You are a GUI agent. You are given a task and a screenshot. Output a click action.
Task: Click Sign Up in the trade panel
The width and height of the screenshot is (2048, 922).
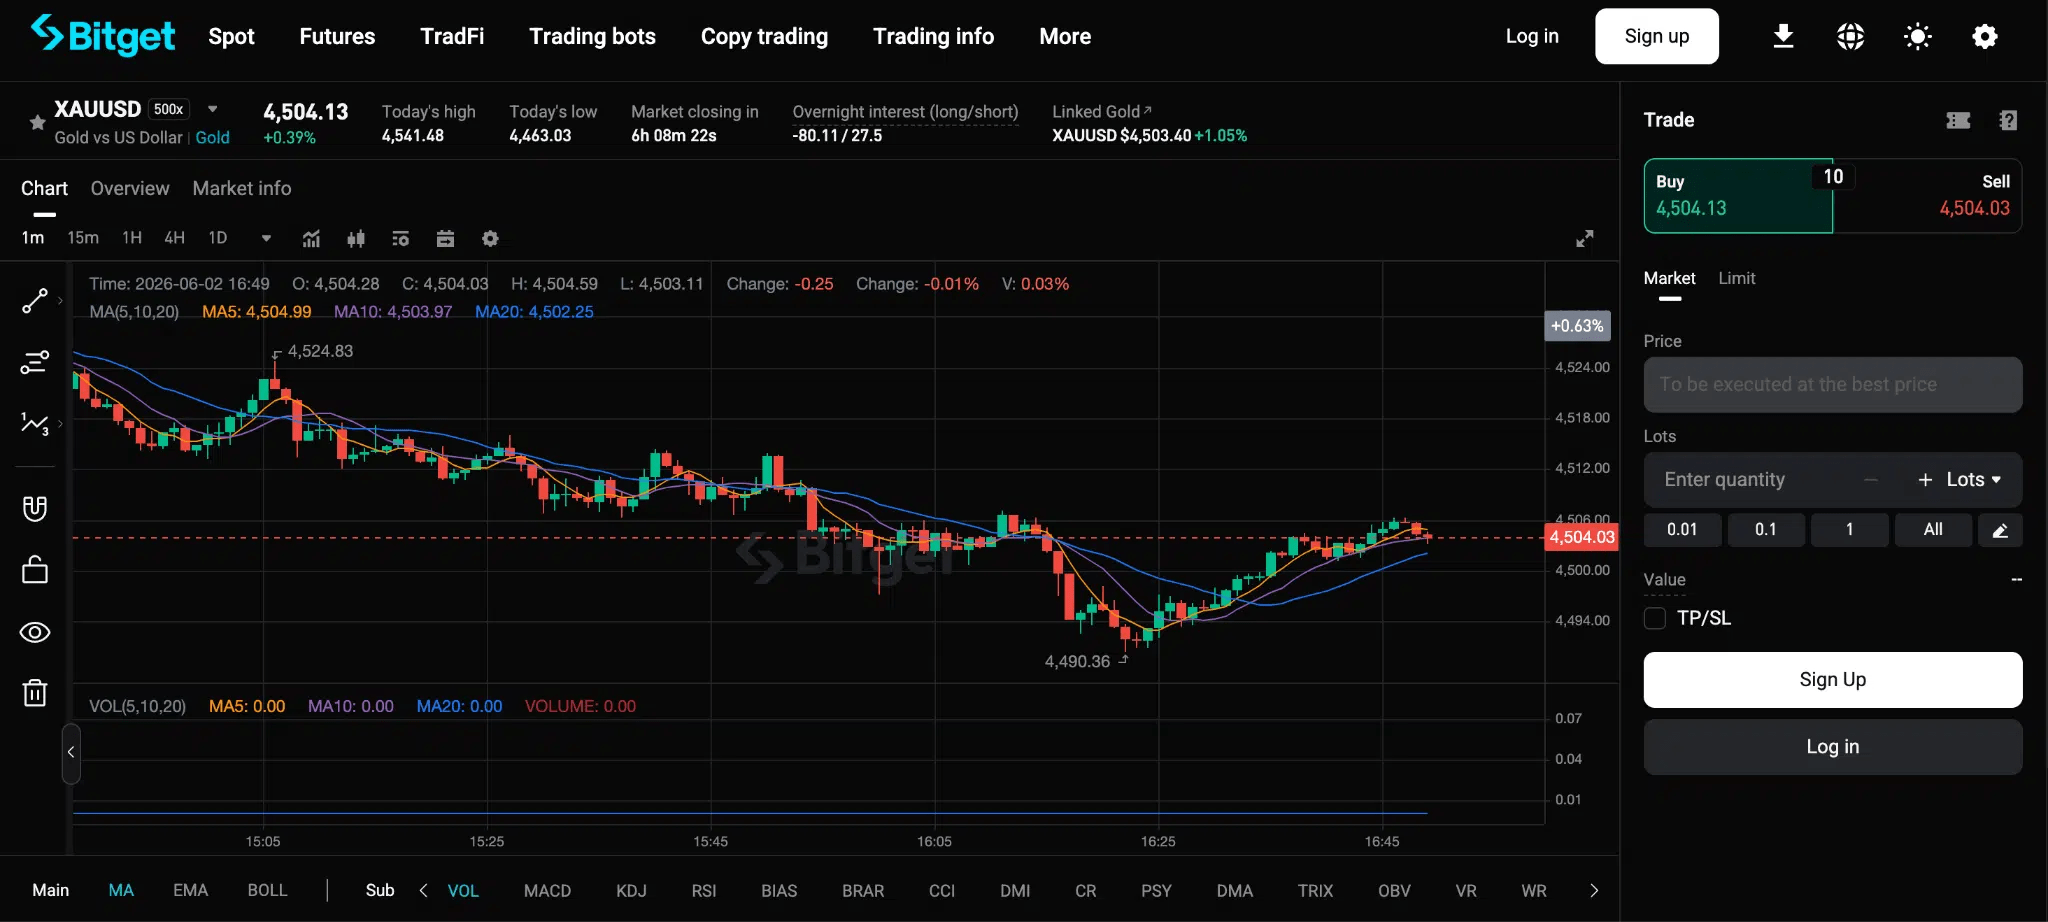pos(1833,680)
